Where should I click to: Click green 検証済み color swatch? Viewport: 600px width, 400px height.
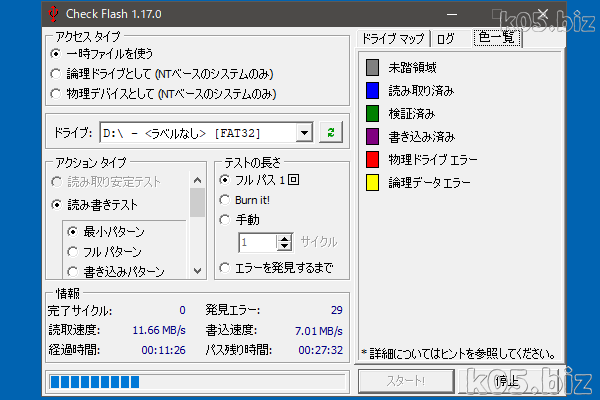pyautogui.click(x=372, y=114)
